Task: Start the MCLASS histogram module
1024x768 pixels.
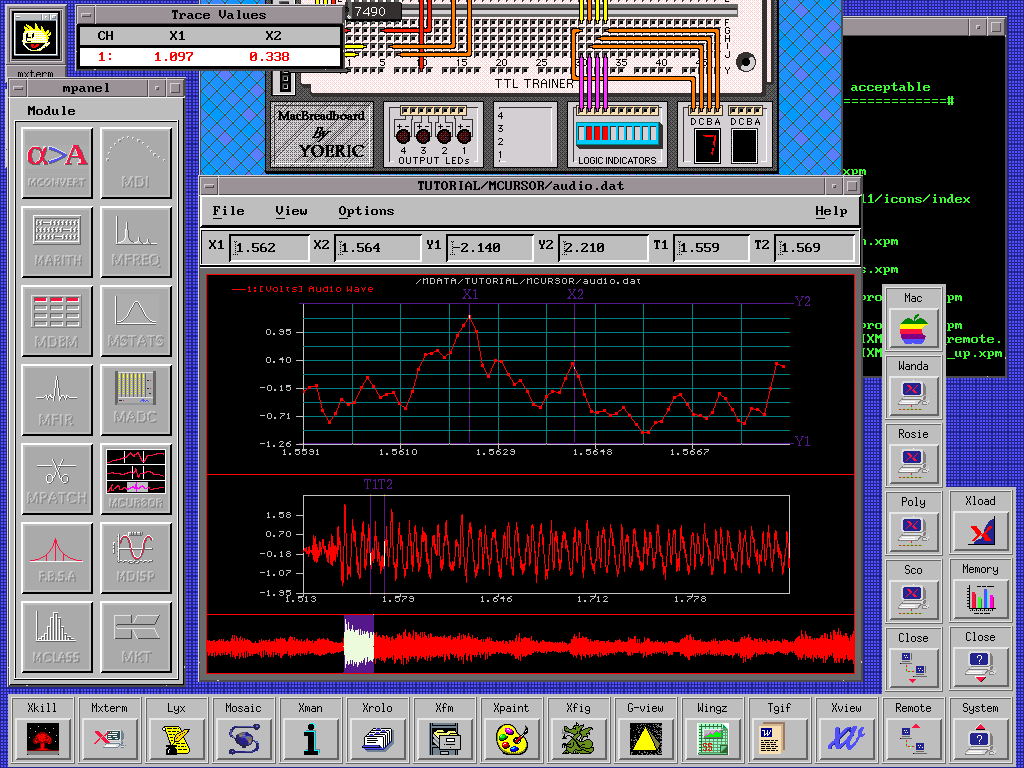Action: pyautogui.click(x=57, y=635)
